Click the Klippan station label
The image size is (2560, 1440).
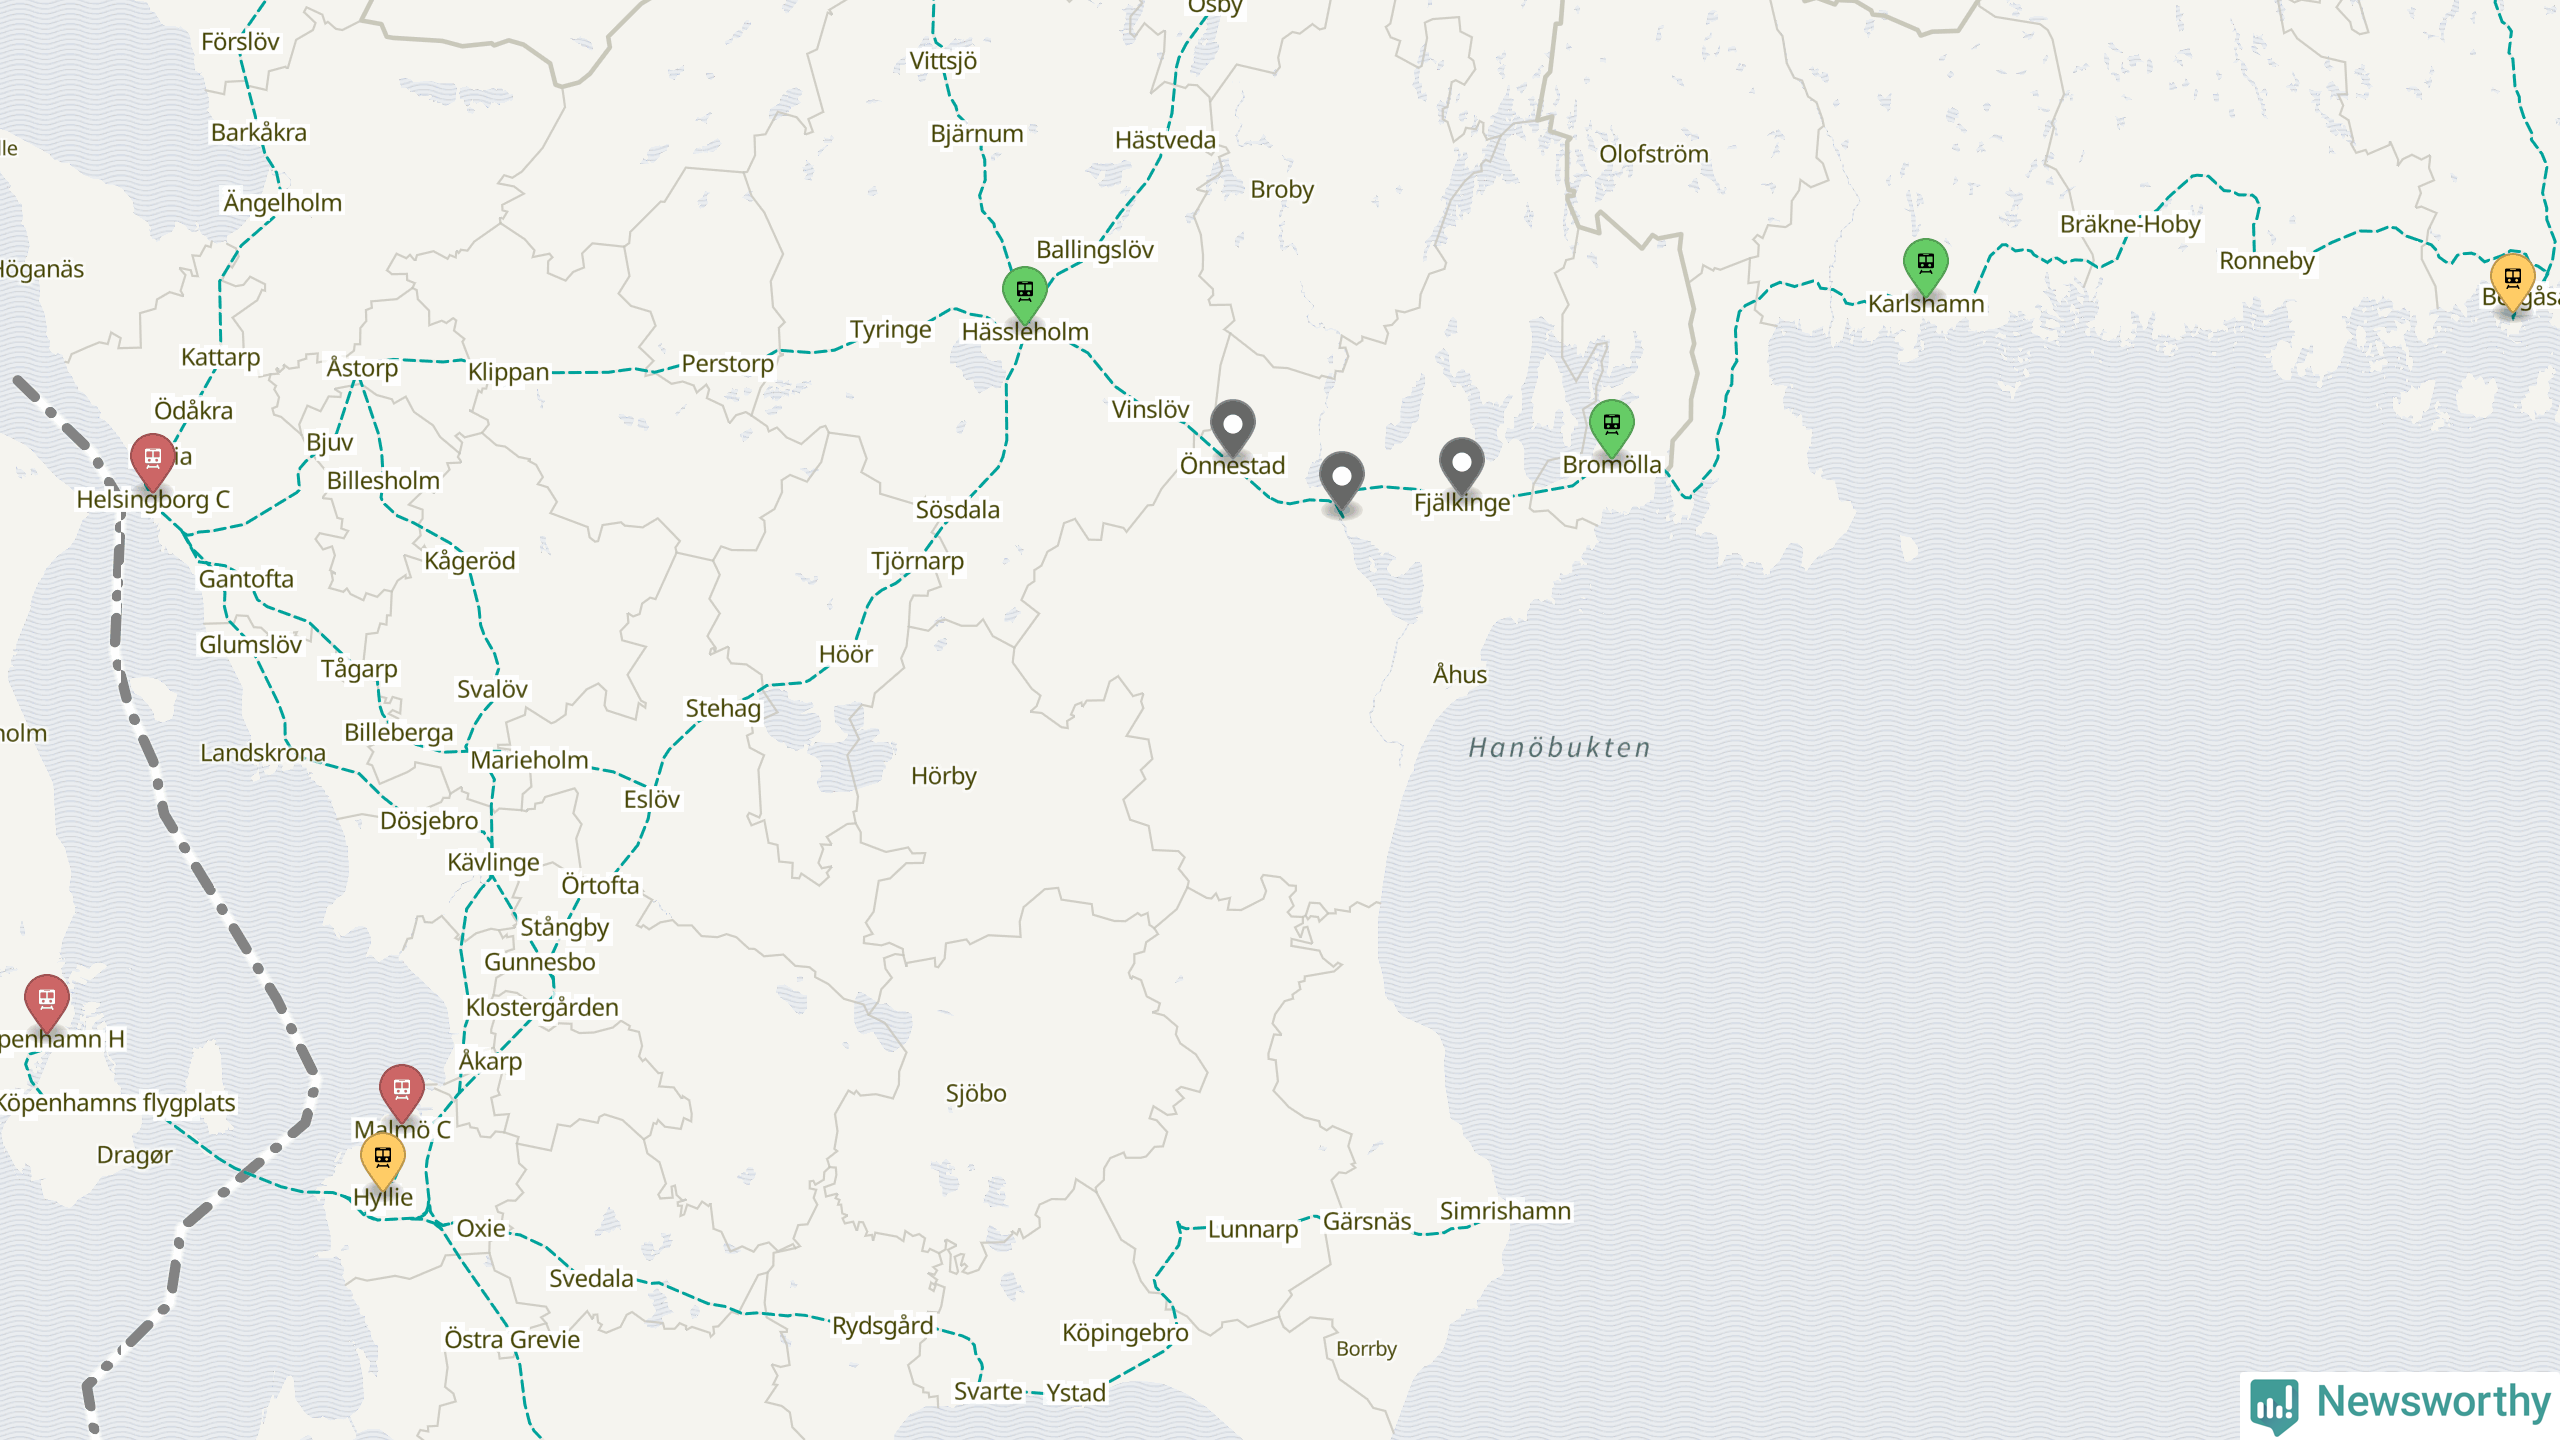(x=508, y=372)
